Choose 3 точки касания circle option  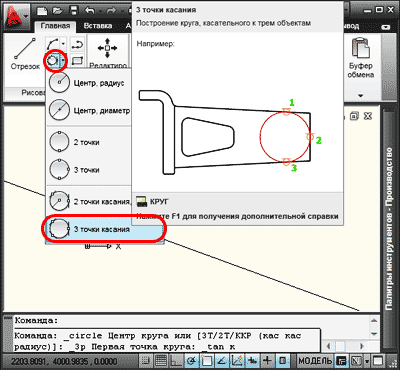104,229
